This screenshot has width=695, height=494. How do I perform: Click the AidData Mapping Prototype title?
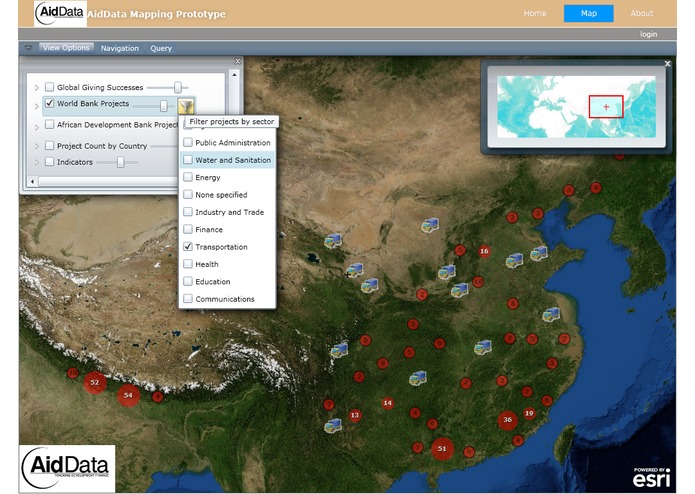tap(156, 14)
